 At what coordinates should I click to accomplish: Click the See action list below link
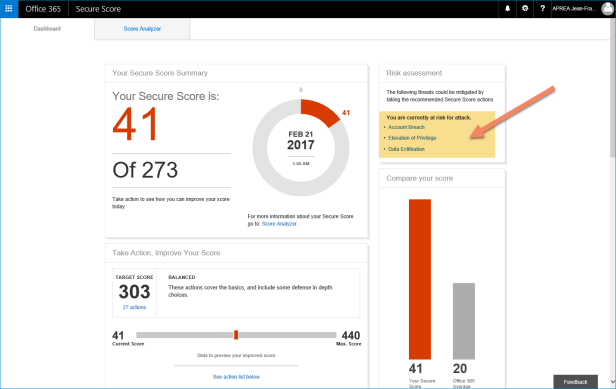[236, 376]
